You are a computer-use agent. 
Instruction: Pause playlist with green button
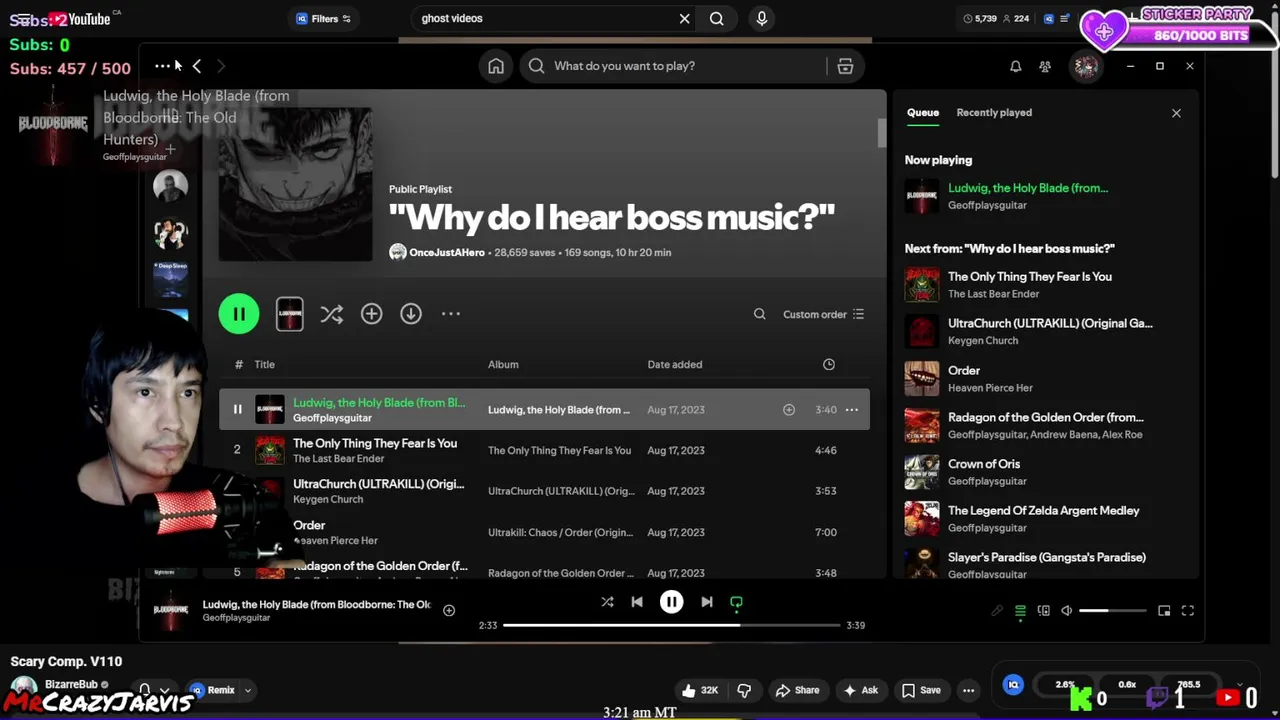[239, 314]
